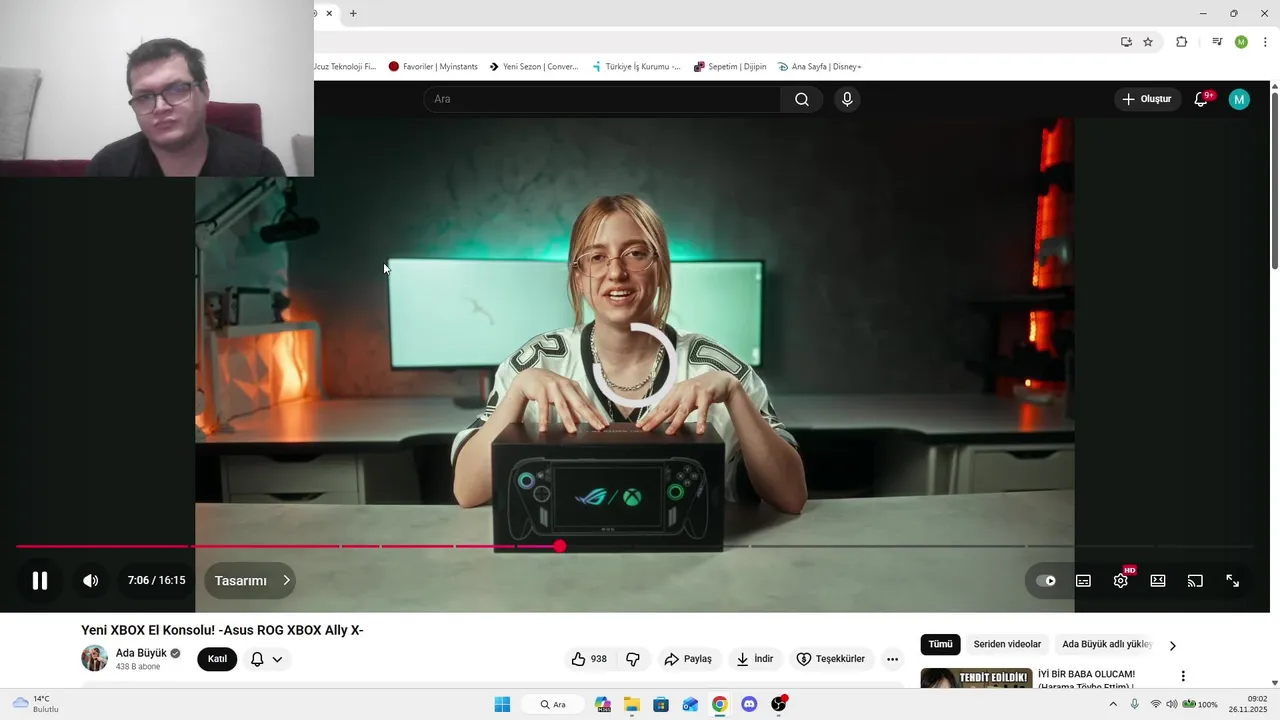Click taskbar Ara search box
The height and width of the screenshot is (720, 1280).
tap(555, 704)
